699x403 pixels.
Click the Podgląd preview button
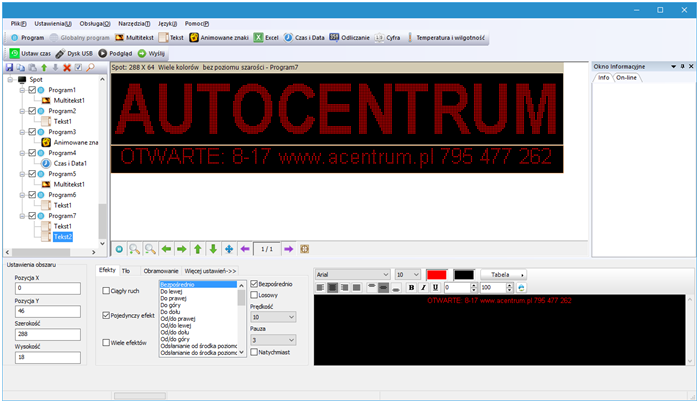click(x=115, y=53)
